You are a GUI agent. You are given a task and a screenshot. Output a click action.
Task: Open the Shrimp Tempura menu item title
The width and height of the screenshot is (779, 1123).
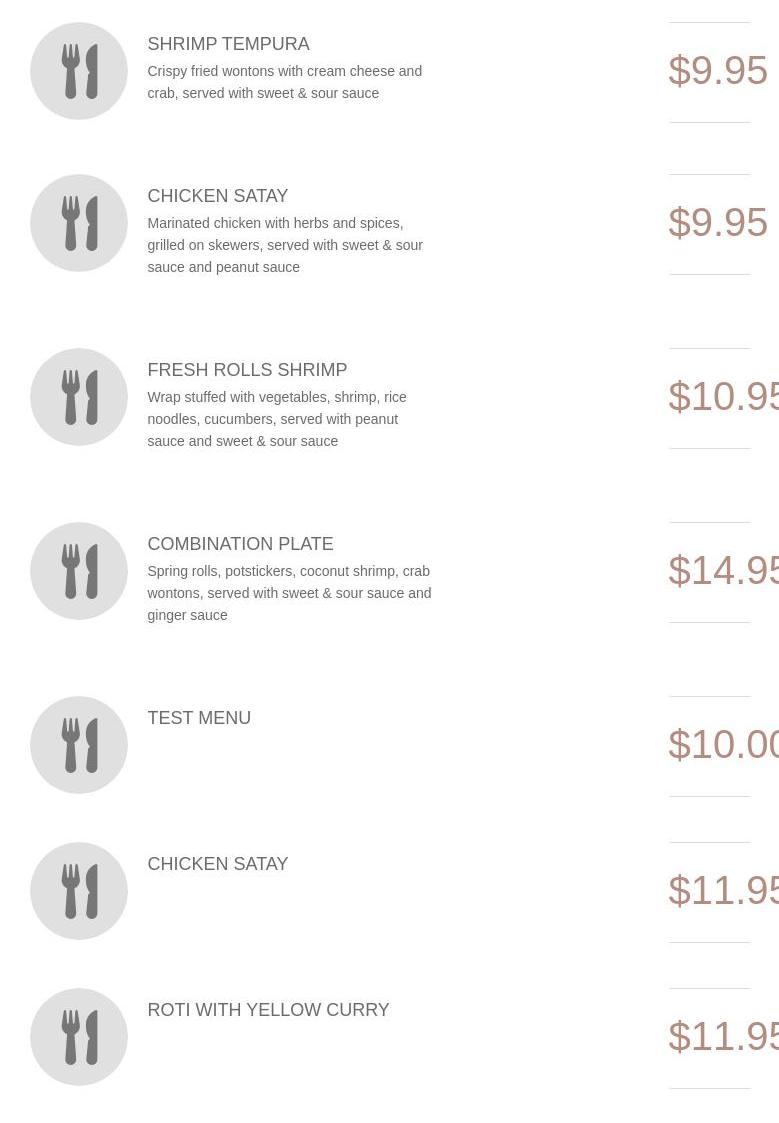tap(228, 44)
